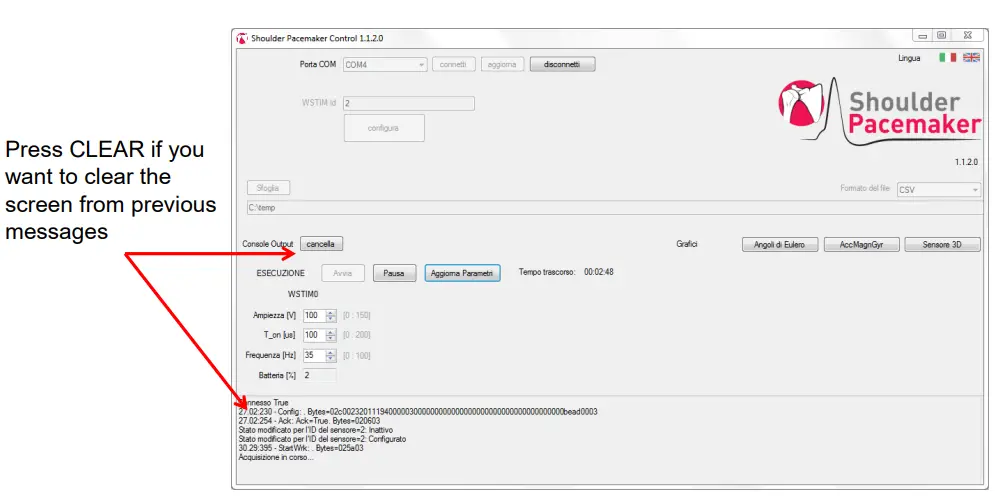Switch language to Italian flag
1000x500 pixels.
pos(947,57)
